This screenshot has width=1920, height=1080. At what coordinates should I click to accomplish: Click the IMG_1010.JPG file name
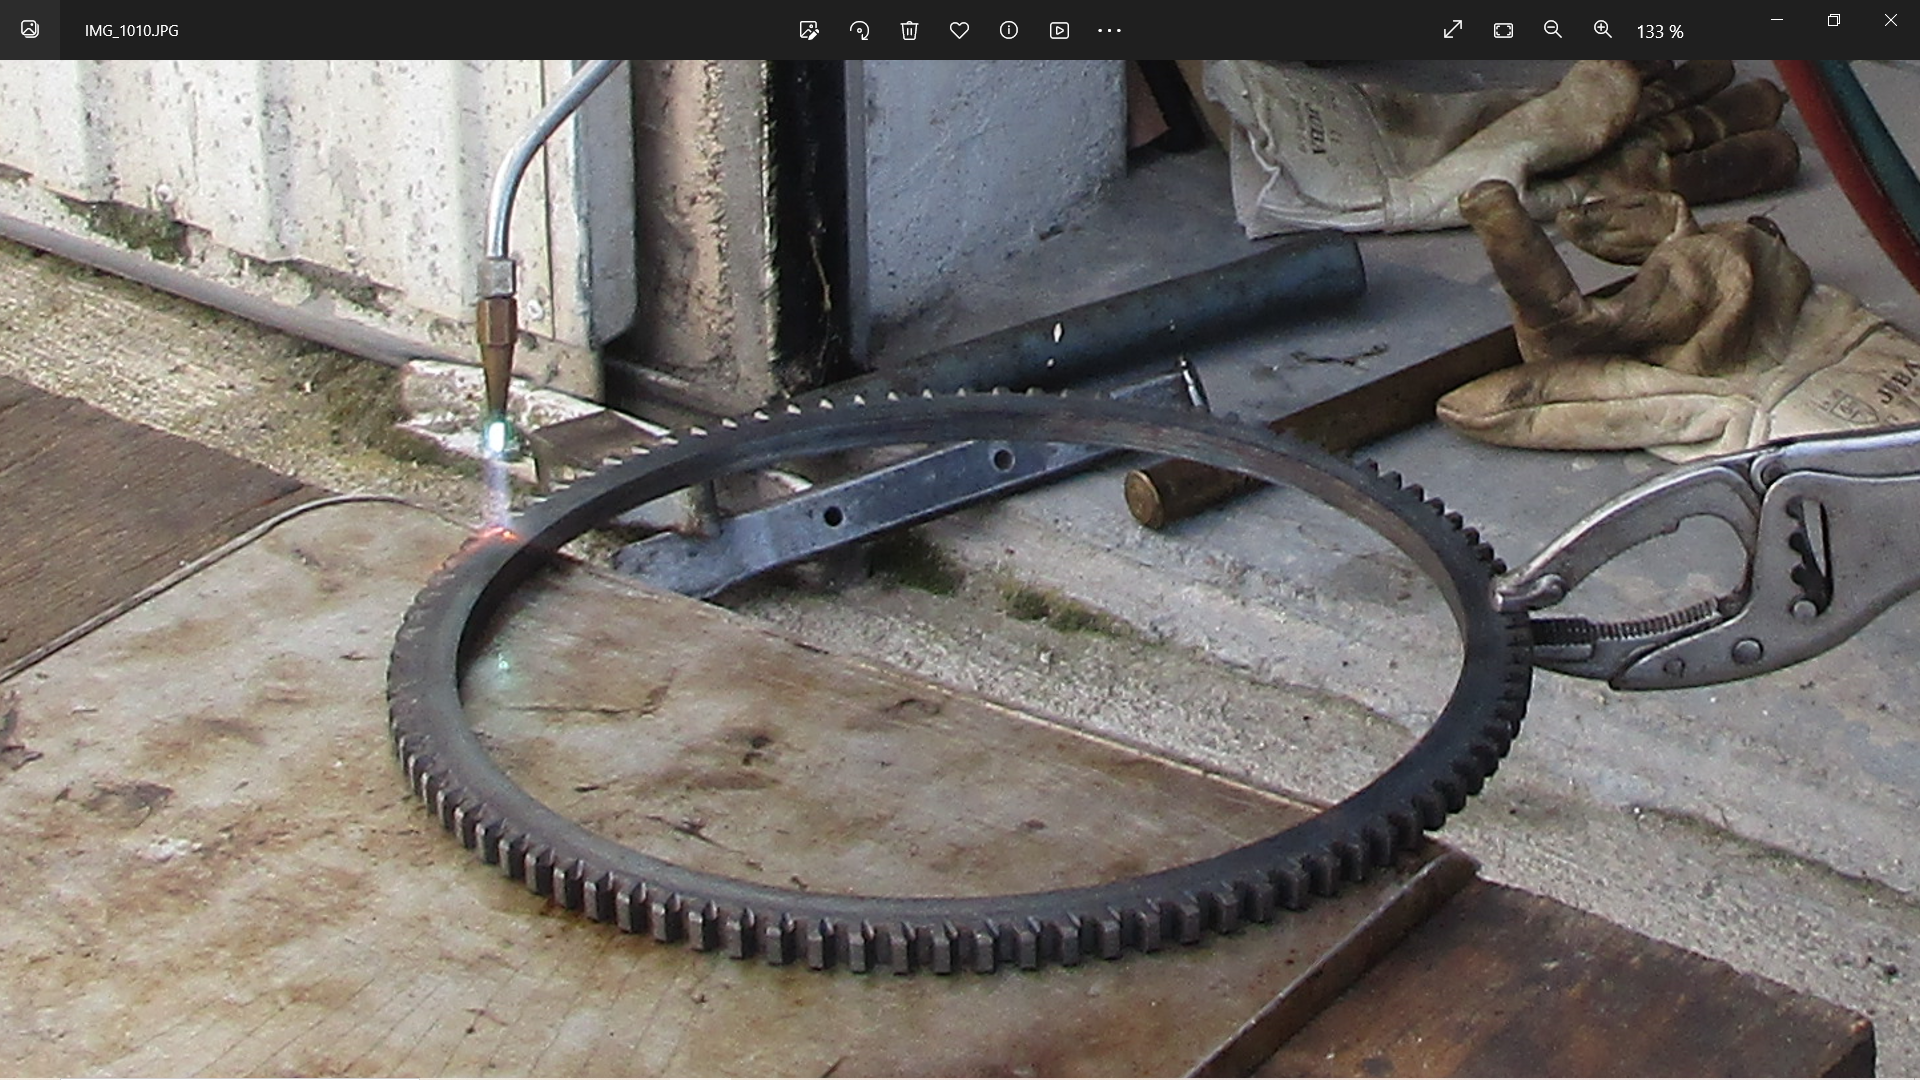click(x=132, y=31)
